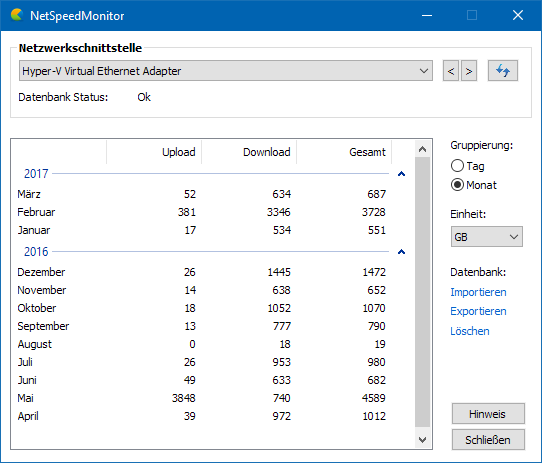The width and height of the screenshot is (542, 463).
Task: Click the Upload column header
Action: [x=154, y=152]
